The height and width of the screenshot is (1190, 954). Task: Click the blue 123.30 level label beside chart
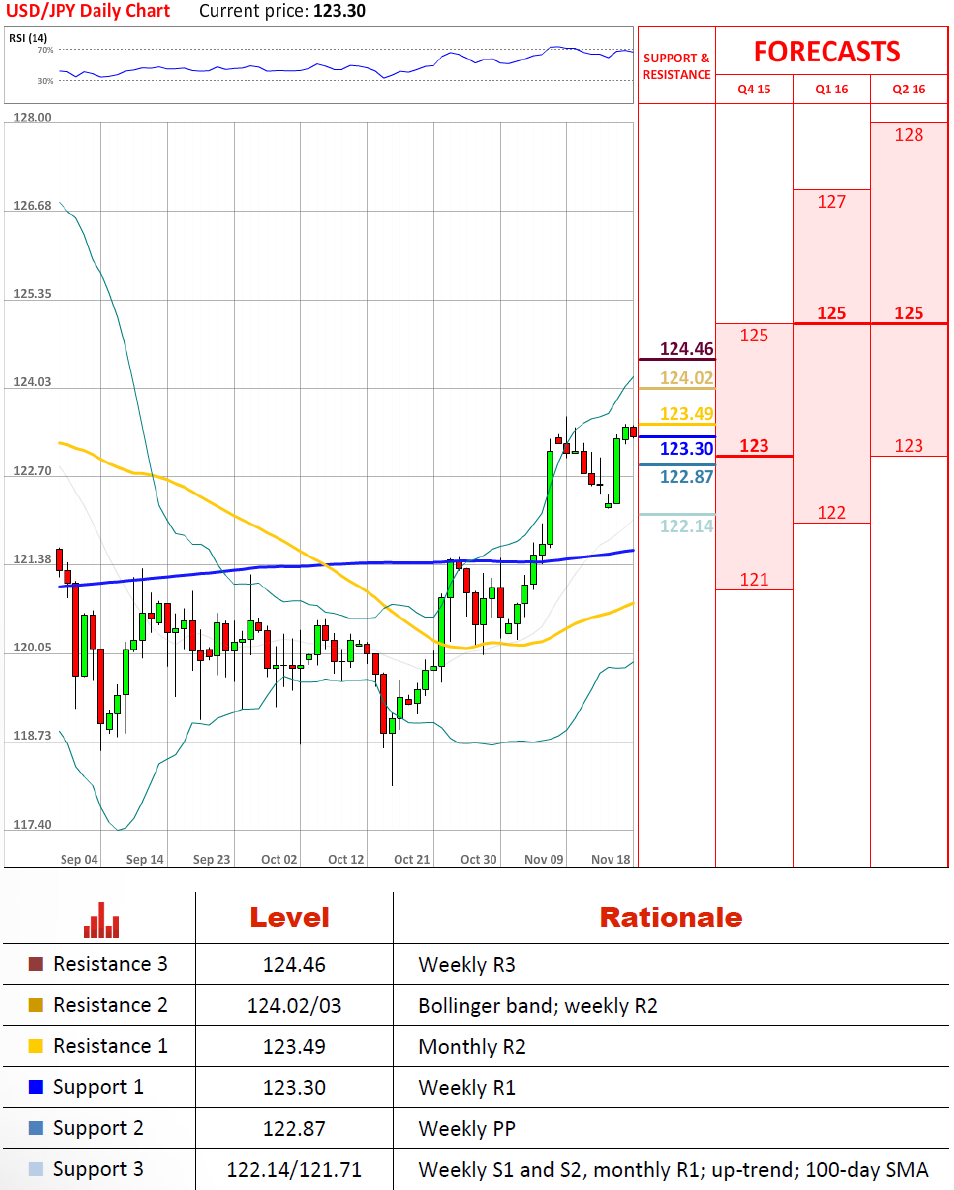686,449
